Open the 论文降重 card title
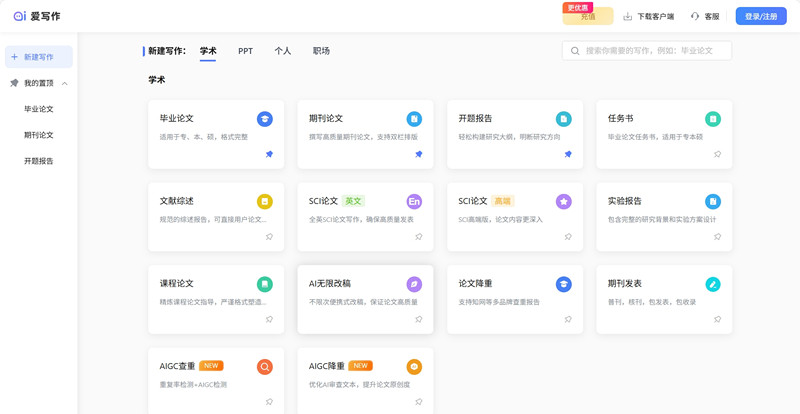Viewport: 800px width, 414px height. [x=476, y=284]
